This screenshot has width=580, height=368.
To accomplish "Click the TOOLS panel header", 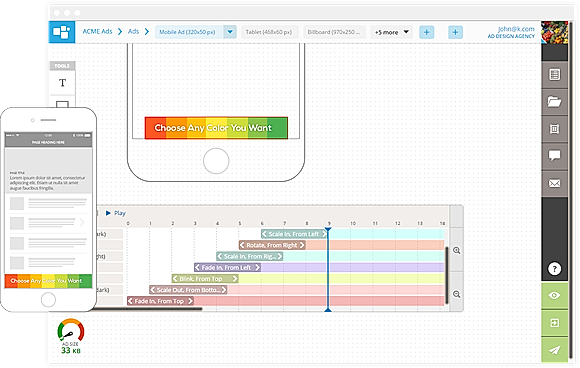I will 62,66.
